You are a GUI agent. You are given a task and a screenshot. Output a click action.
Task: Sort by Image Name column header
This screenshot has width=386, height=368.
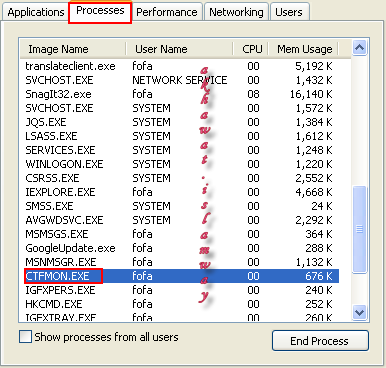[73, 49]
